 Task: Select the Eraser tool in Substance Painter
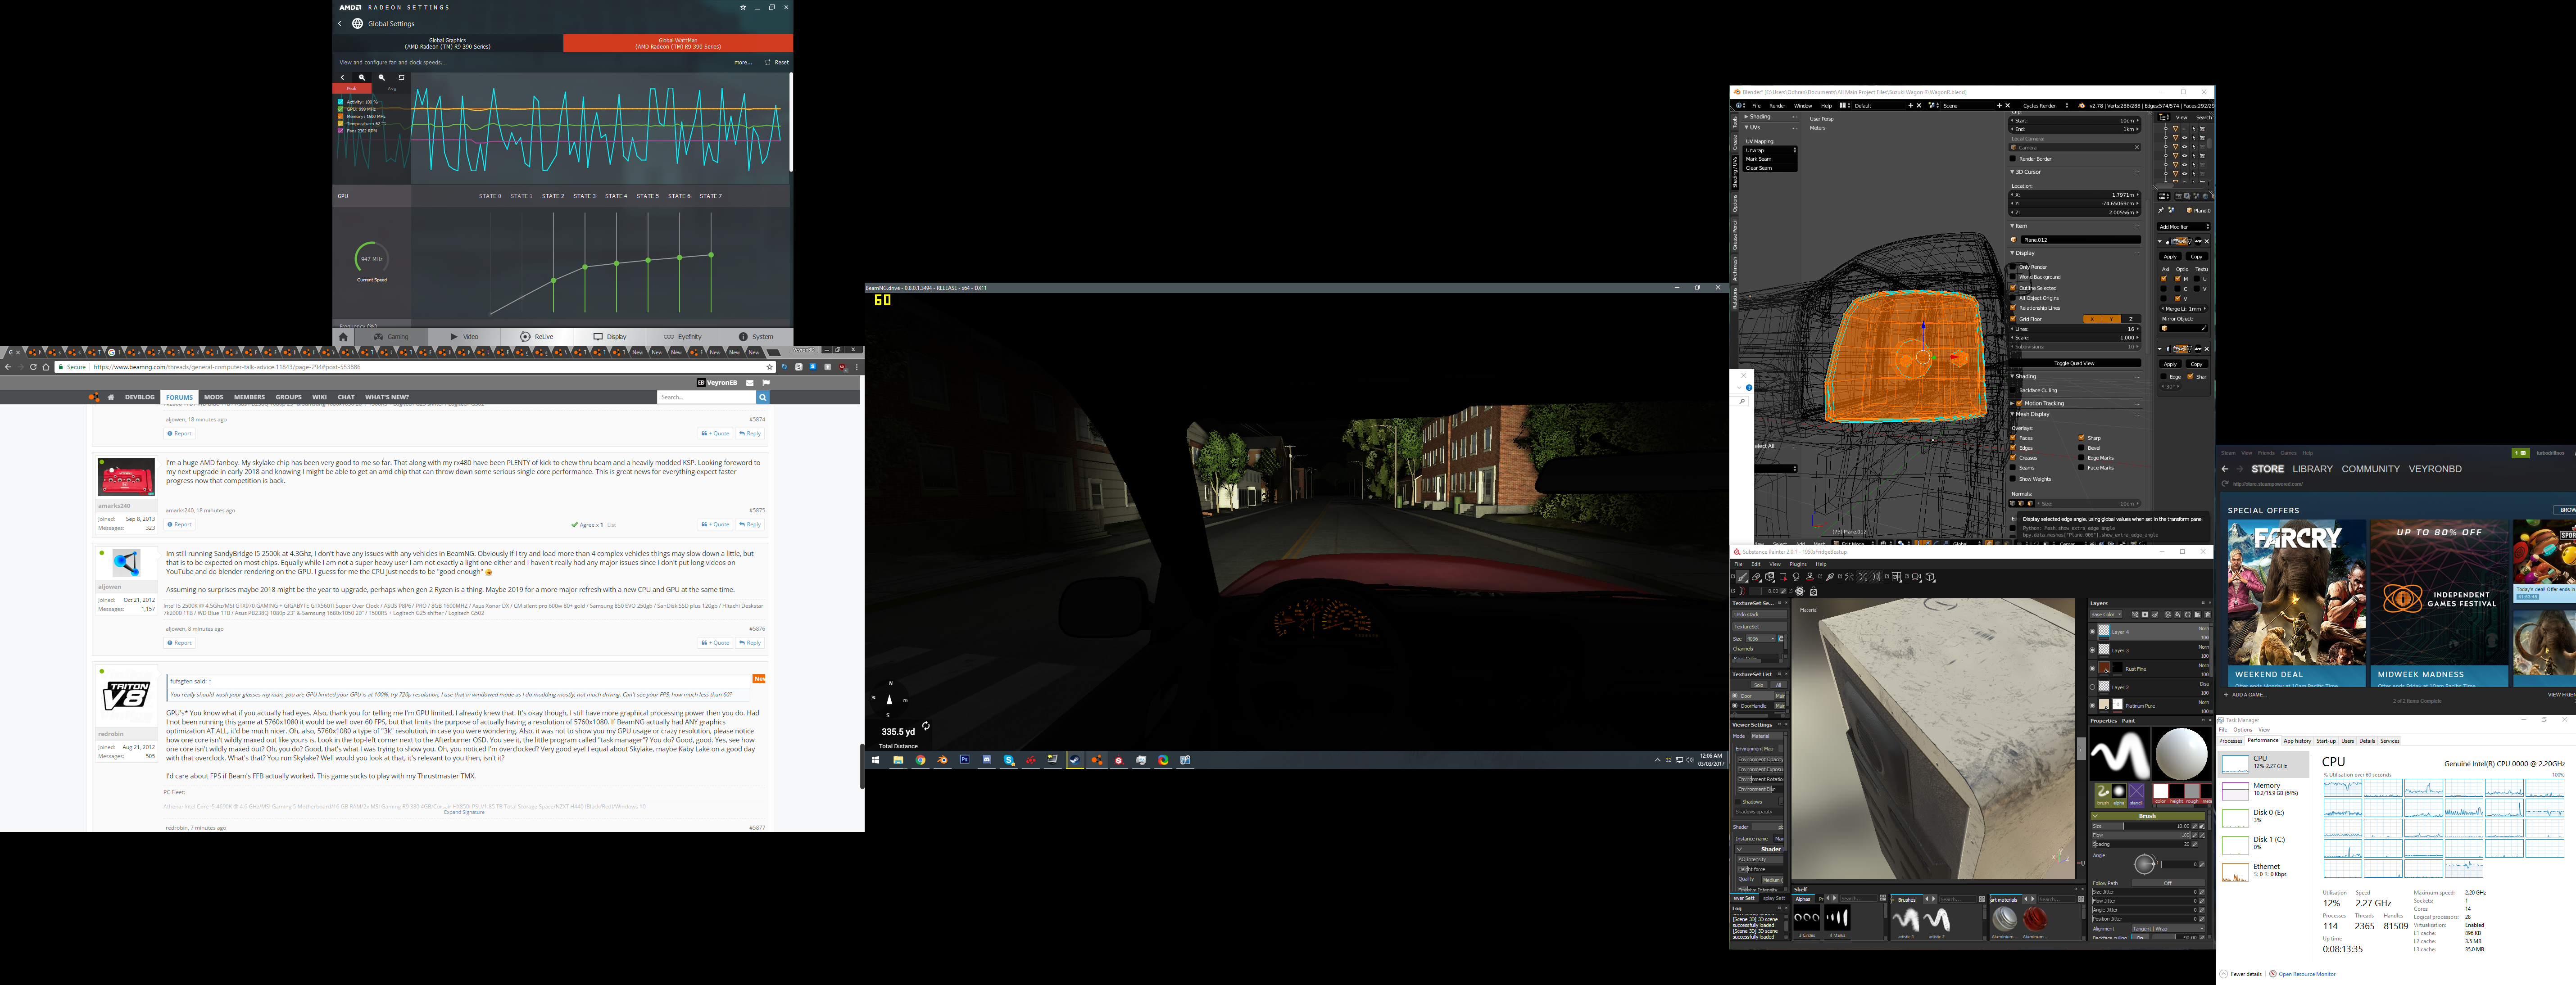(x=1757, y=577)
